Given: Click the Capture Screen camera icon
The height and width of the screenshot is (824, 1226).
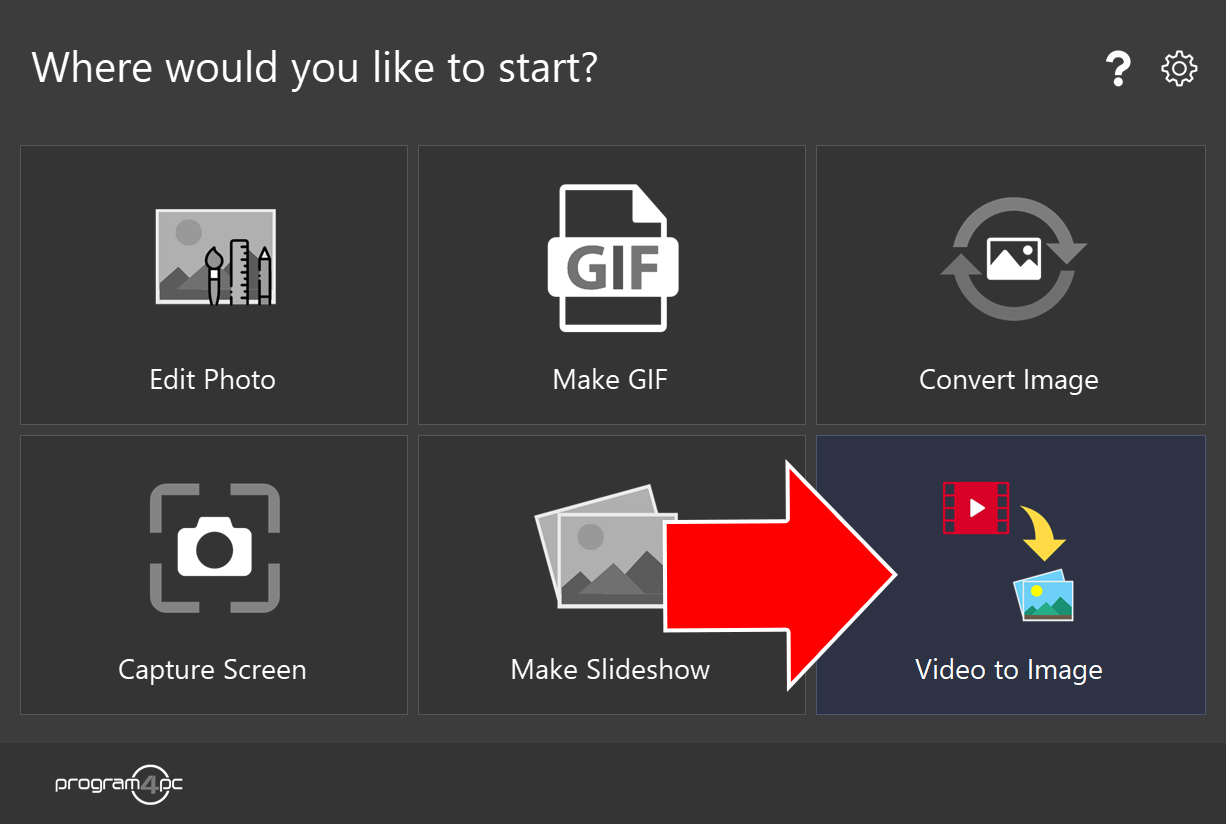Looking at the screenshot, I should (x=214, y=547).
